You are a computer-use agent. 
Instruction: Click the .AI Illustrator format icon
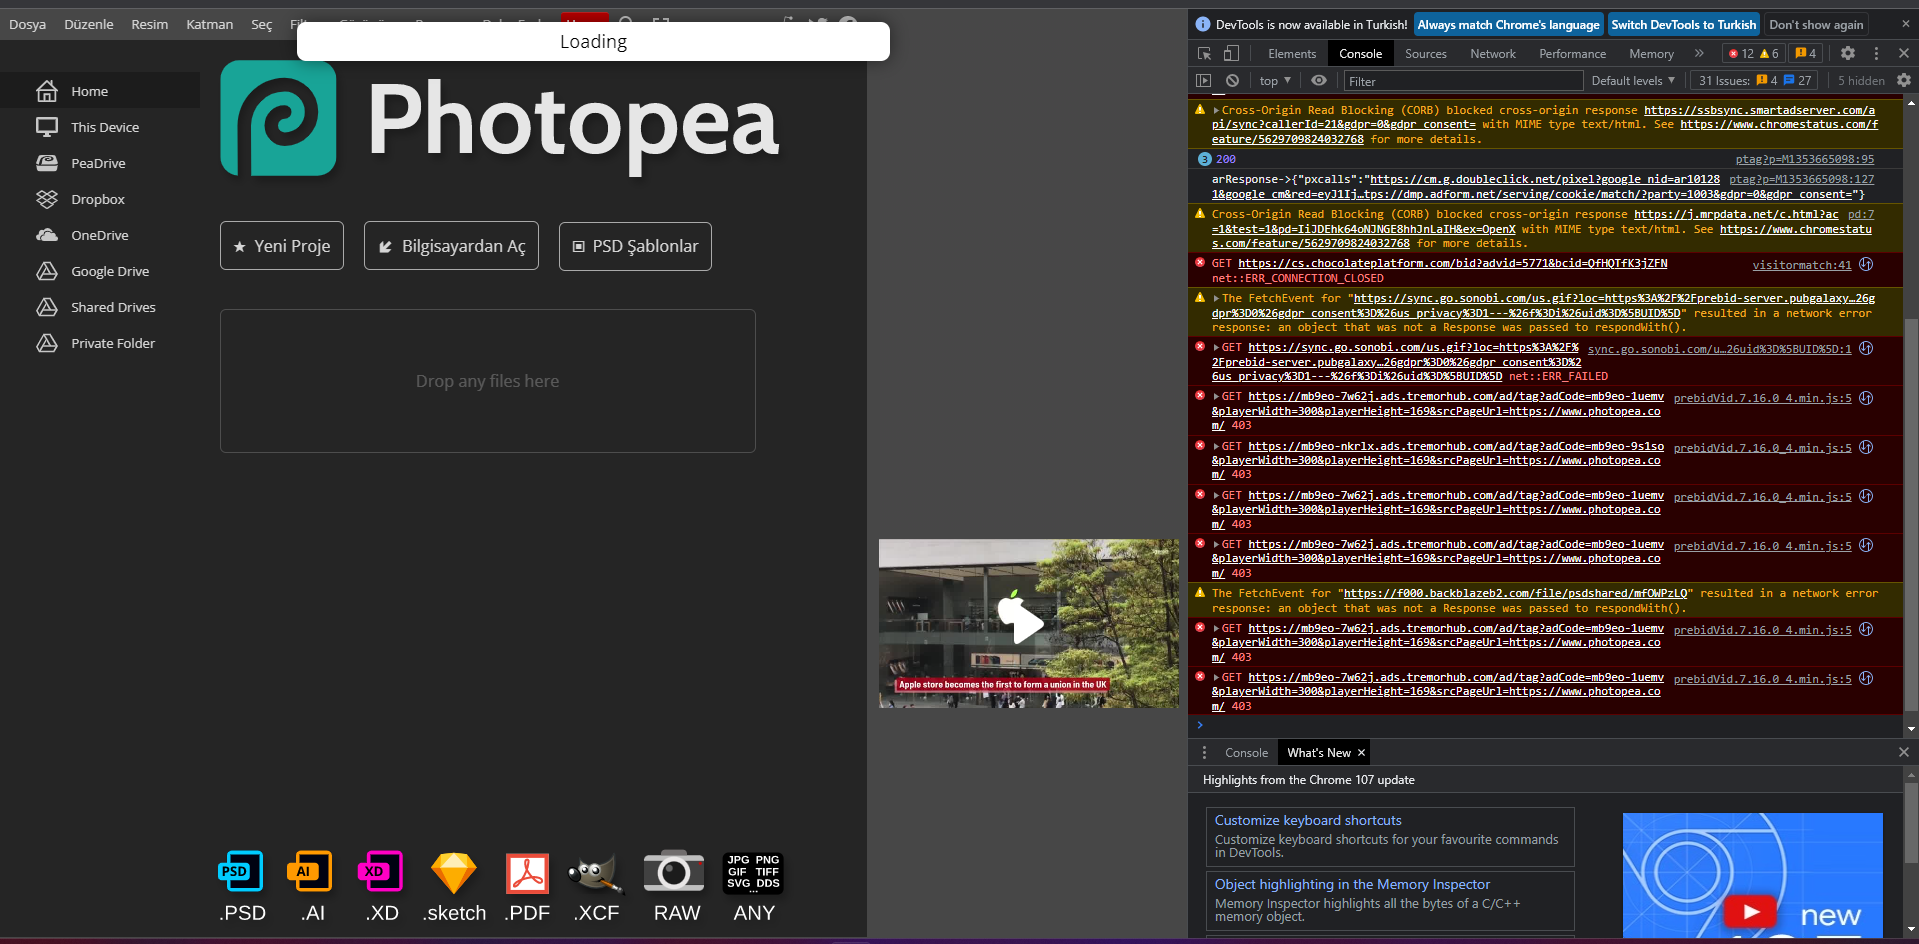coord(310,872)
